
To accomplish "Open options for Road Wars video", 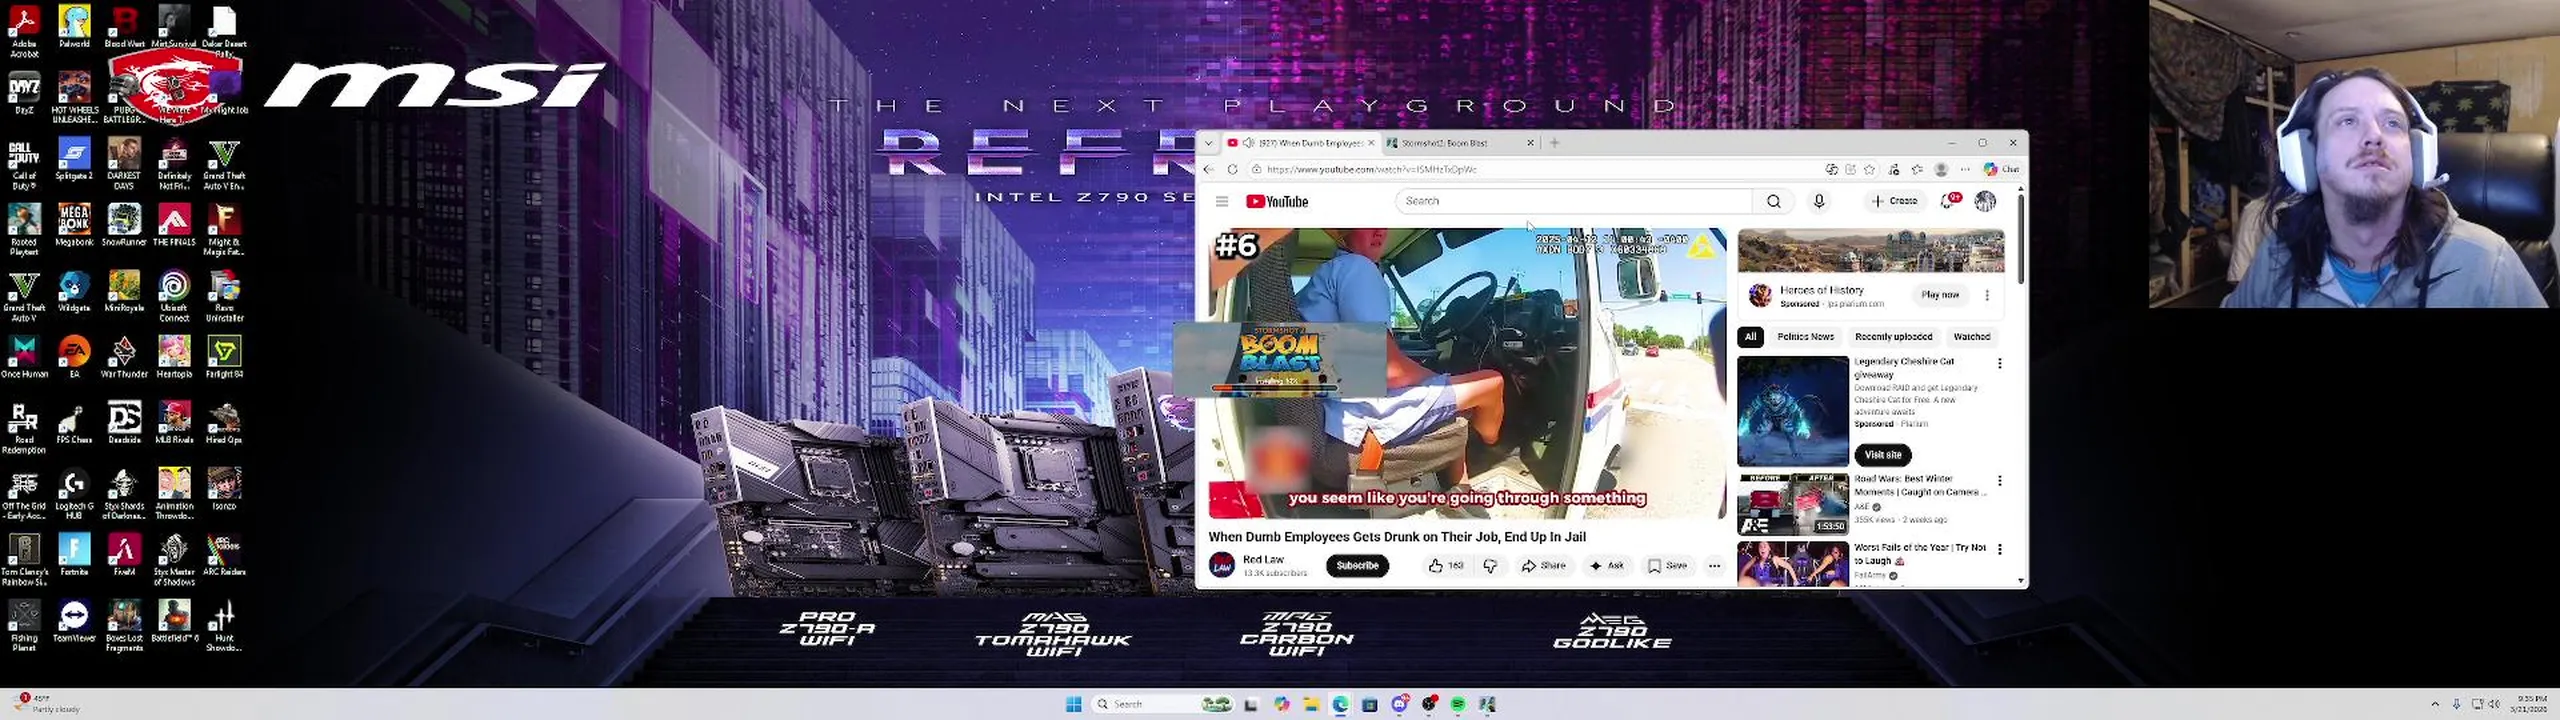I will [1999, 481].
